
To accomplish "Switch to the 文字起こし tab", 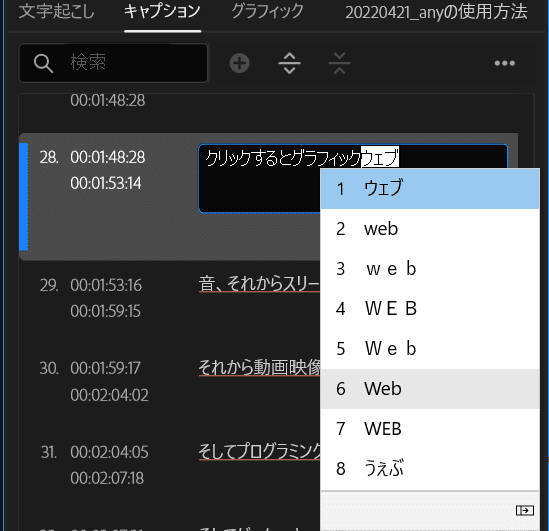I will coord(56,11).
